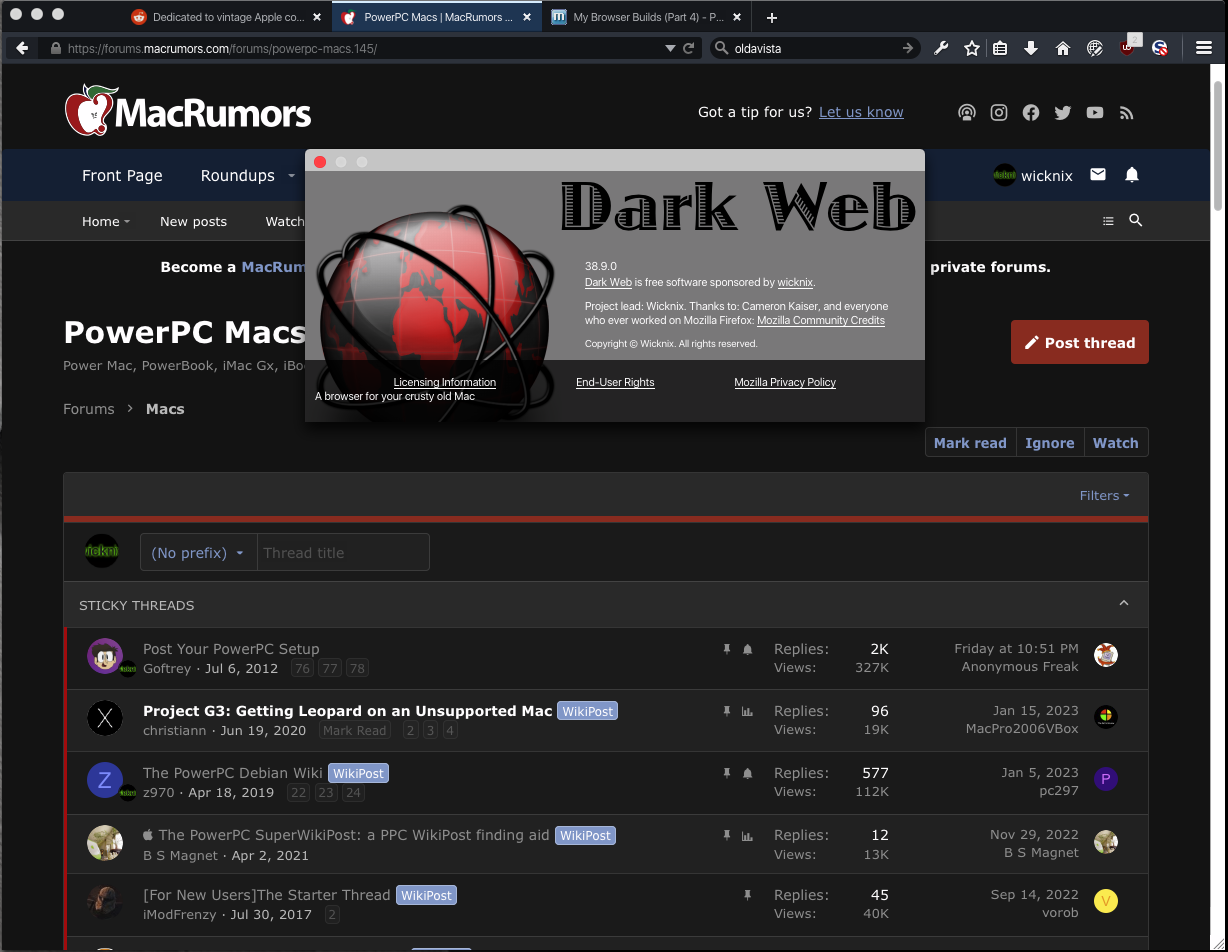The width and height of the screenshot is (1228, 952).
Task: Open the inbox envelope icon
Action: coord(1098,175)
